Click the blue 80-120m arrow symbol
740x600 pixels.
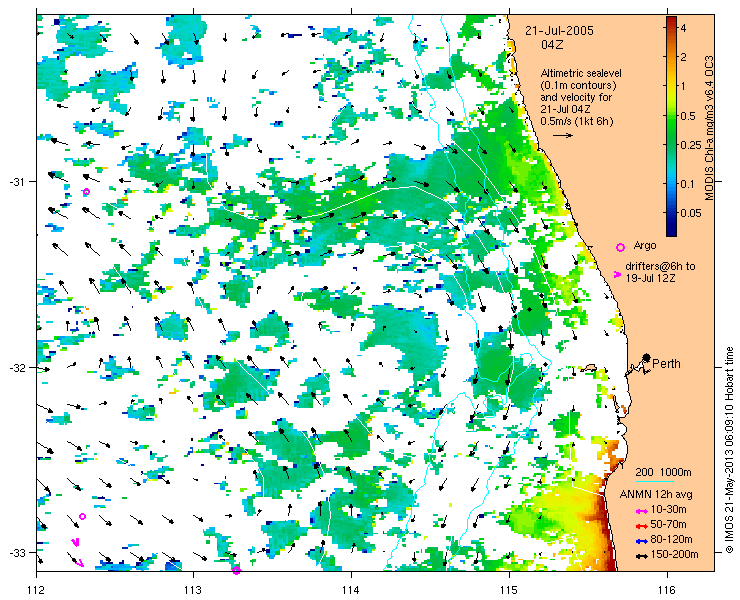[x=641, y=541]
